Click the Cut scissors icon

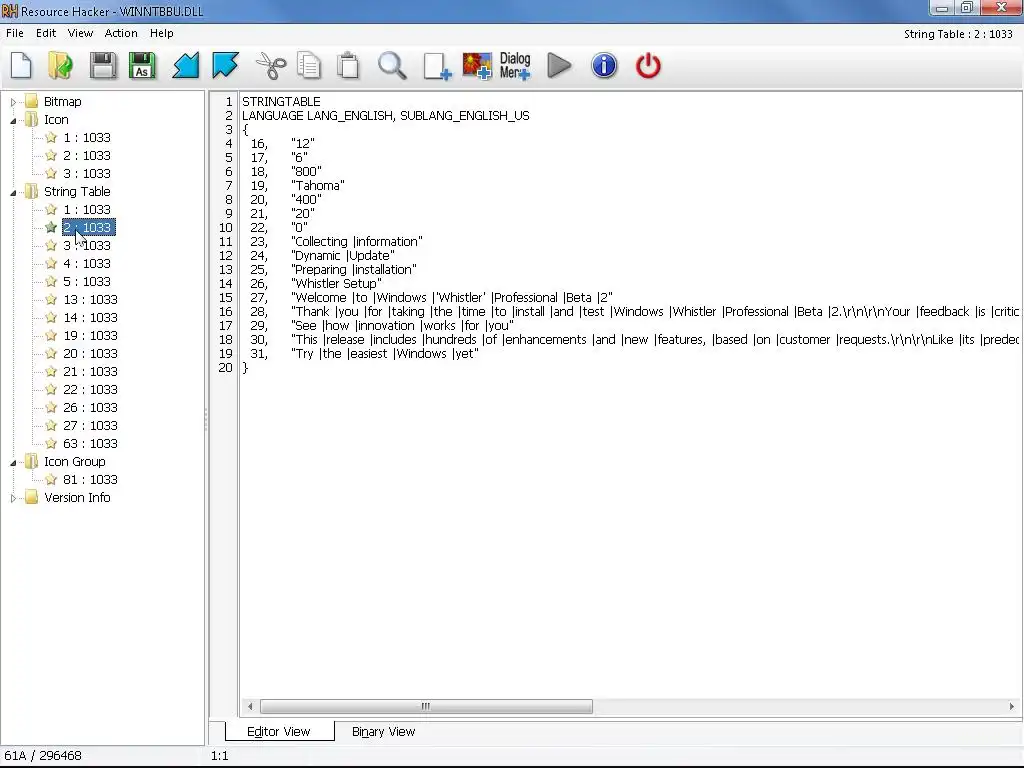tap(270, 66)
